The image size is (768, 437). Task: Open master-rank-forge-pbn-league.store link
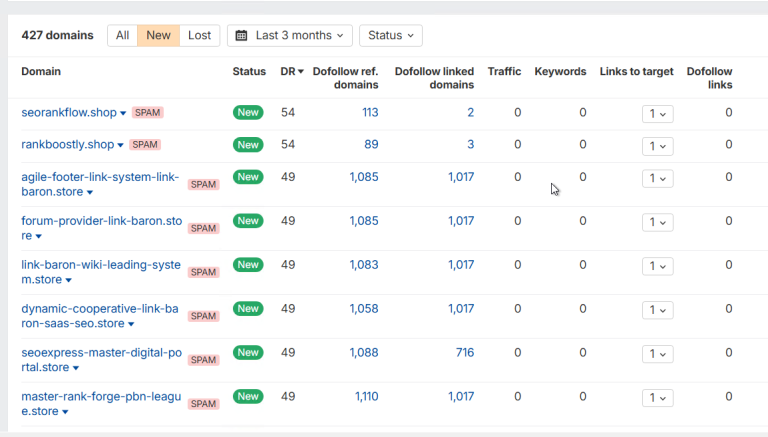(101, 404)
